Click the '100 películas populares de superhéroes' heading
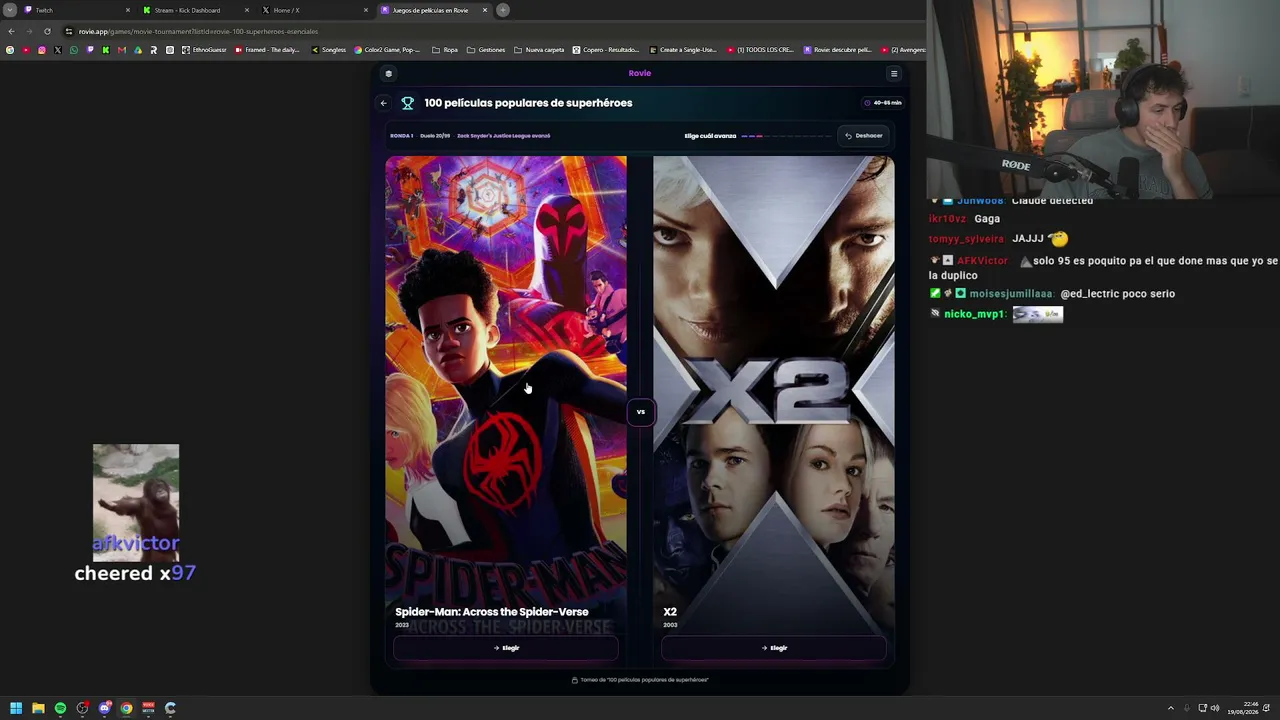Screen dimensions: 1280x720 click(x=528, y=103)
